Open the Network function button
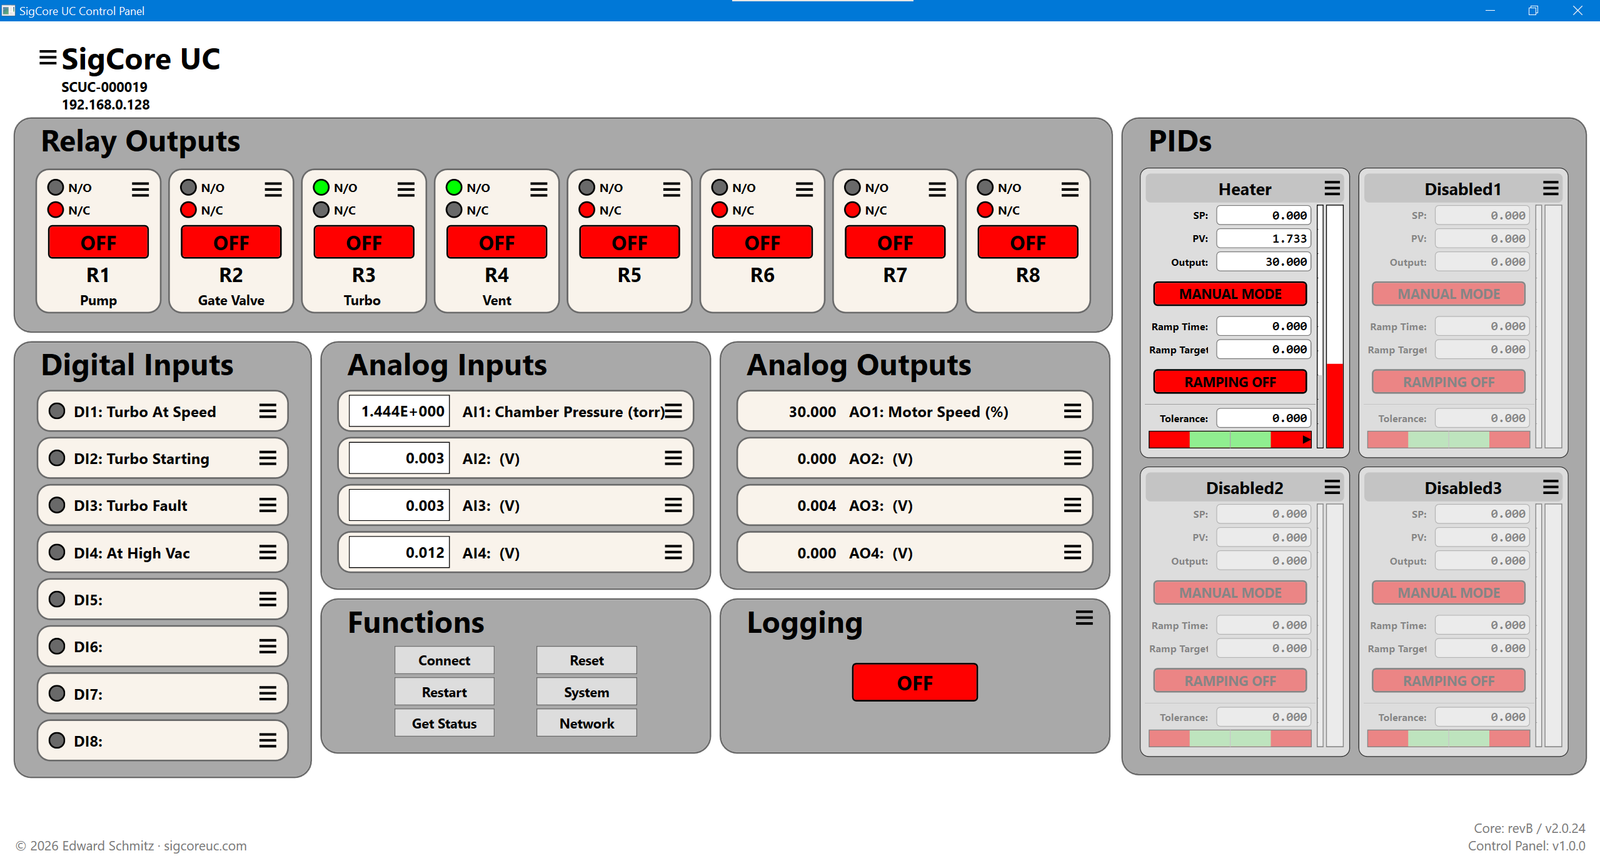The image size is (1600, 863). point(586,723)
